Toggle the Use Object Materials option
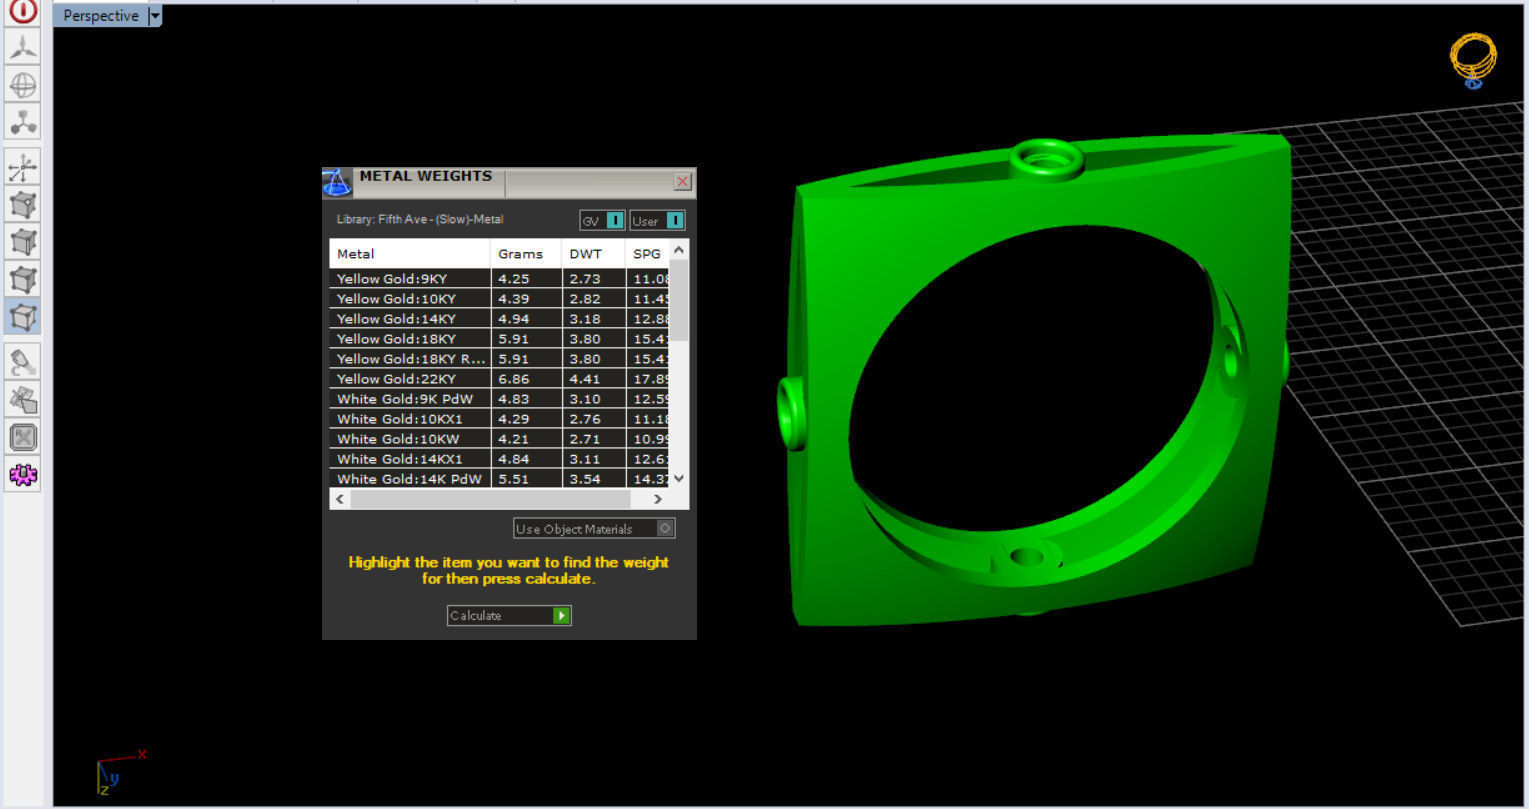Image resolution: width=1529 pixels, height=809 pixels. [x=595, y=528]
